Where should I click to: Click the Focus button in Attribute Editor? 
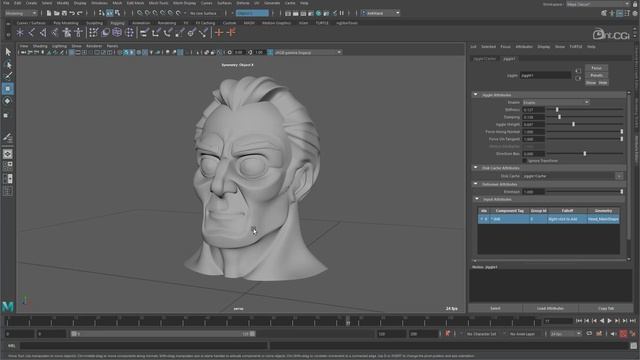click(596, 68)
